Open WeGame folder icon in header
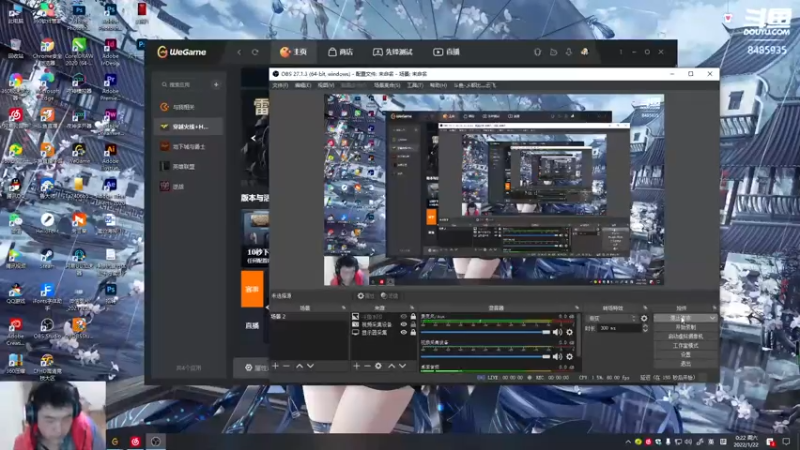The height and width of the screenshot is (450, 800). pos(553,52)
